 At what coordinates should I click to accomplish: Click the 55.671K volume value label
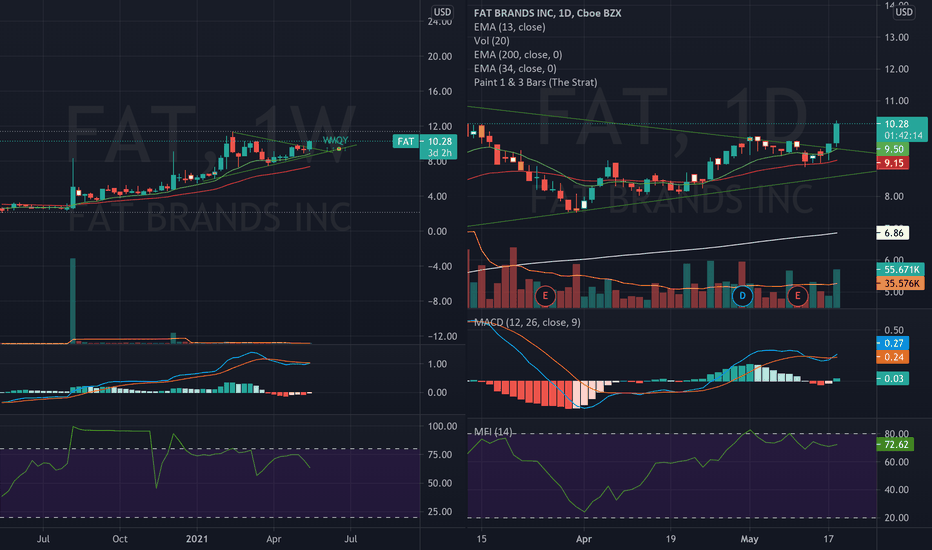tap(900, 269)
